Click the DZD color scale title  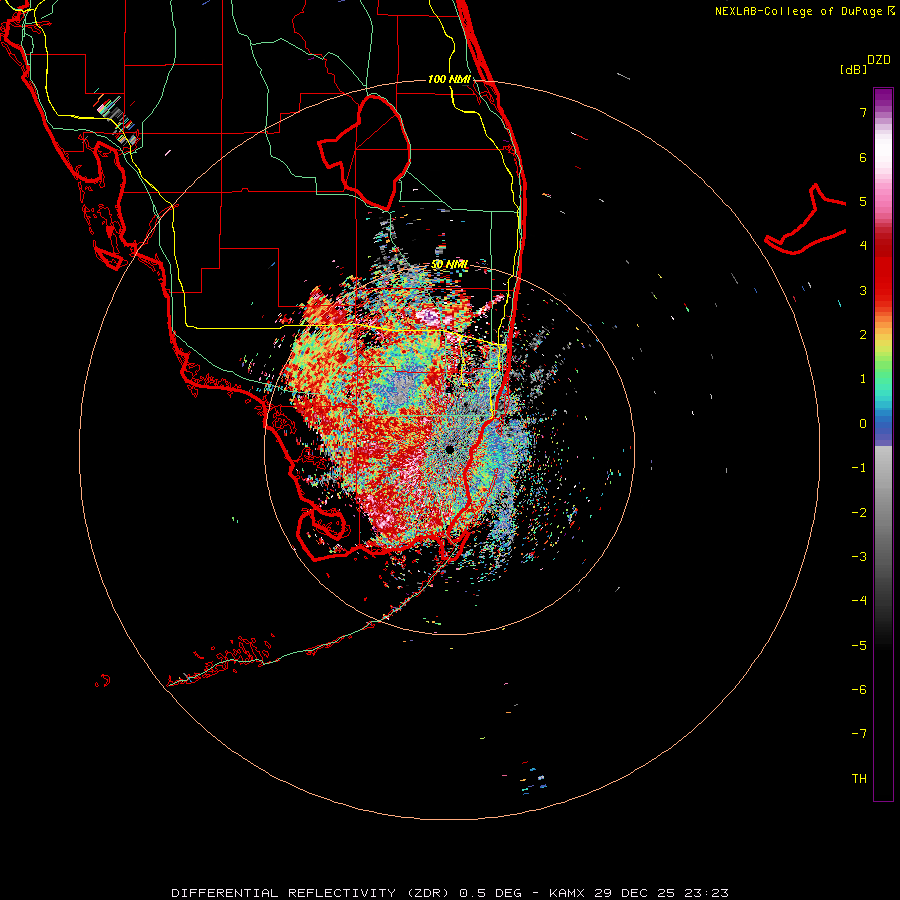coord(879,60)
